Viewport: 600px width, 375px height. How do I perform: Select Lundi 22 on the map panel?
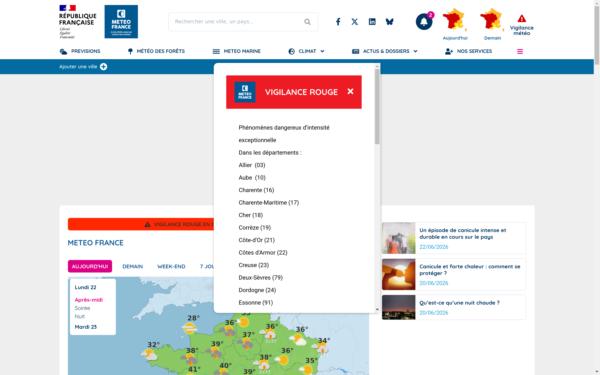[85, 287]
